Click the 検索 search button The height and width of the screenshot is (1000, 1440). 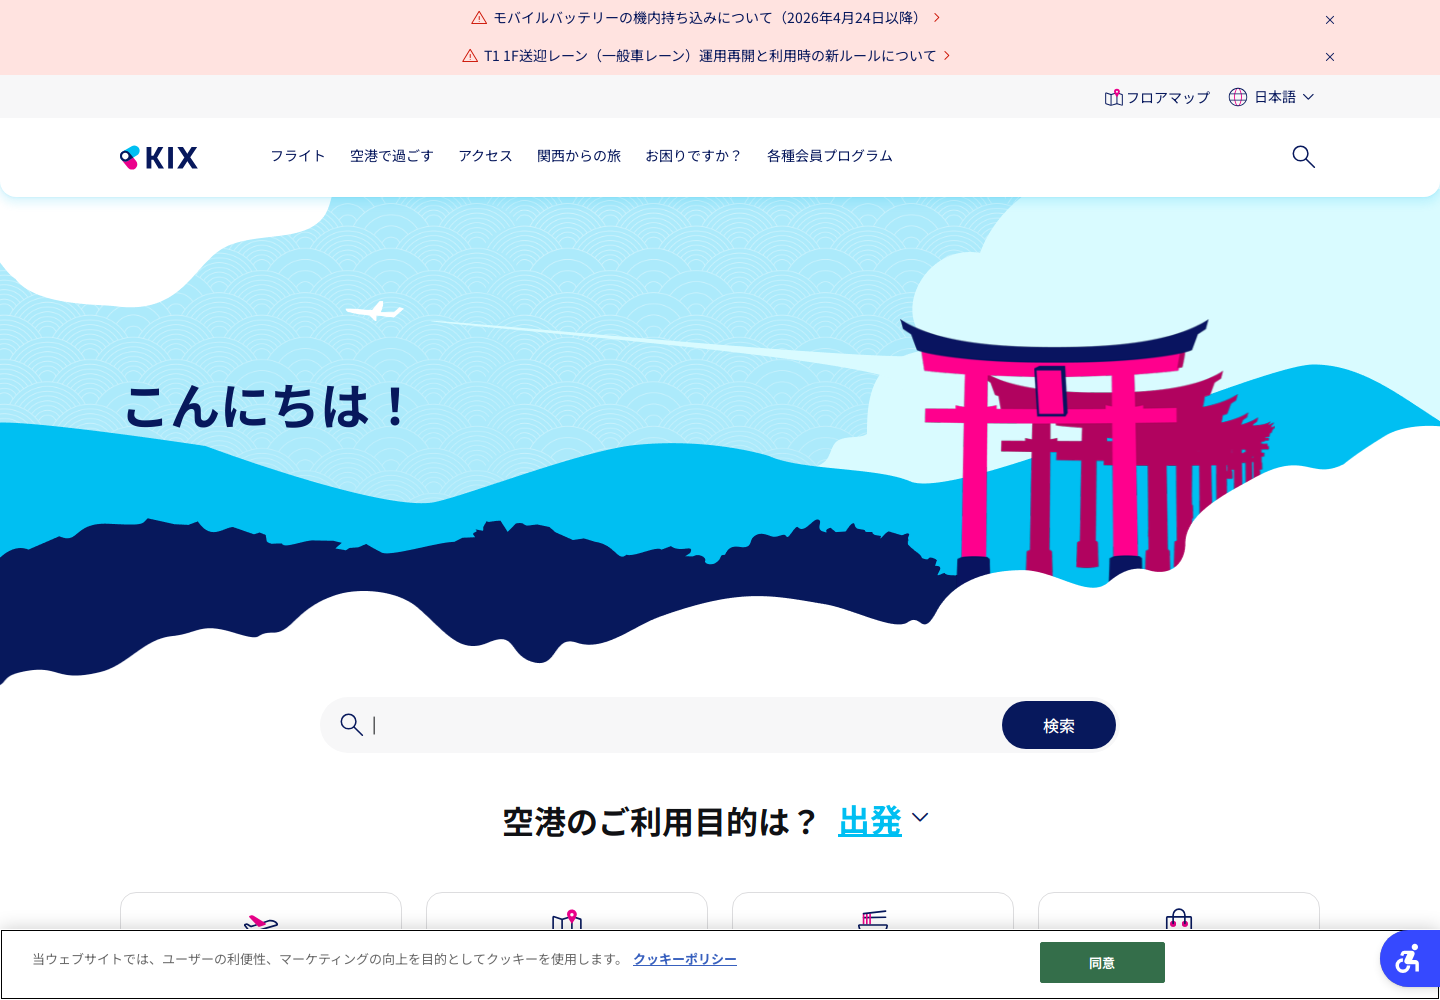(1059, 725)
